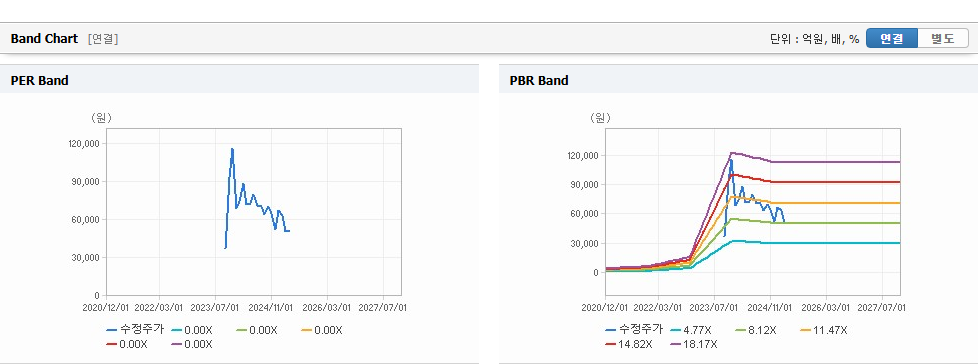Toggle 수정주가 series in PBR Band legend

click(x=634, y=330)
